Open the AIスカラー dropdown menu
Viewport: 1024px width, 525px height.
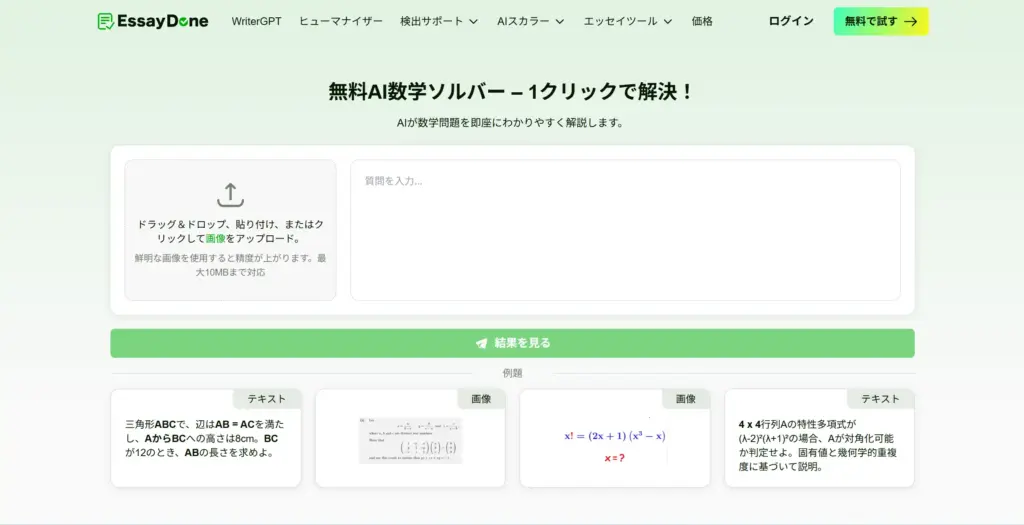pos(530,21)
